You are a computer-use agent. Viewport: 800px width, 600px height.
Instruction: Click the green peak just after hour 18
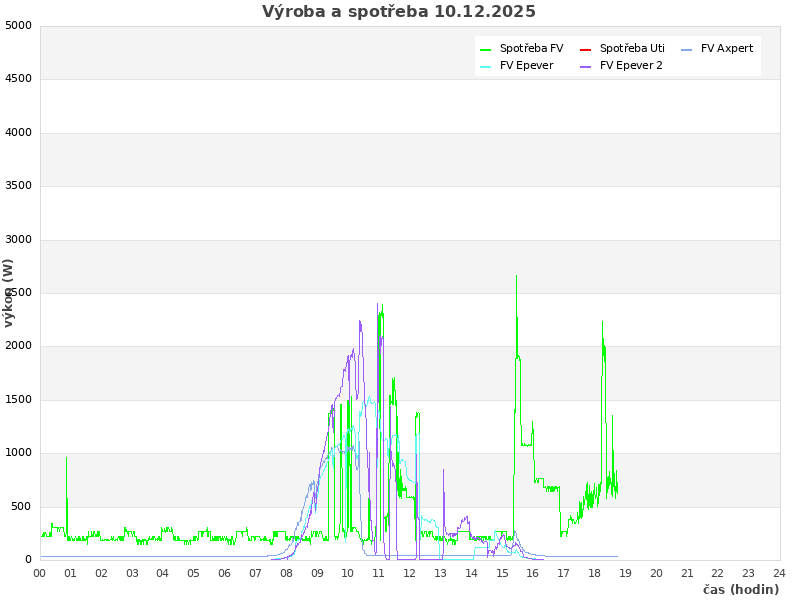(x=602, y=323)
